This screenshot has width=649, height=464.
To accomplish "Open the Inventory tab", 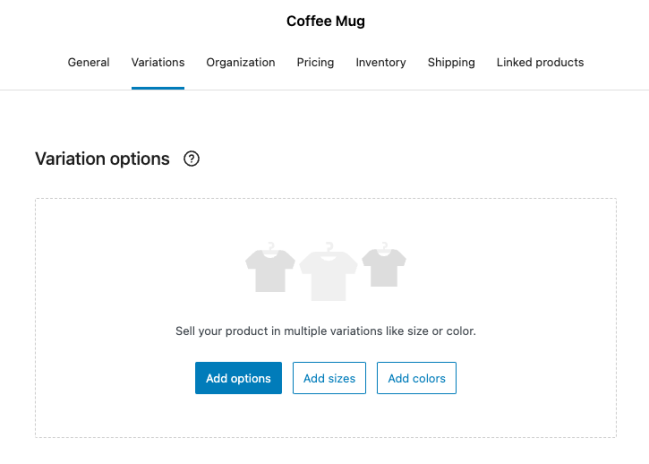I will pos(380,62).
